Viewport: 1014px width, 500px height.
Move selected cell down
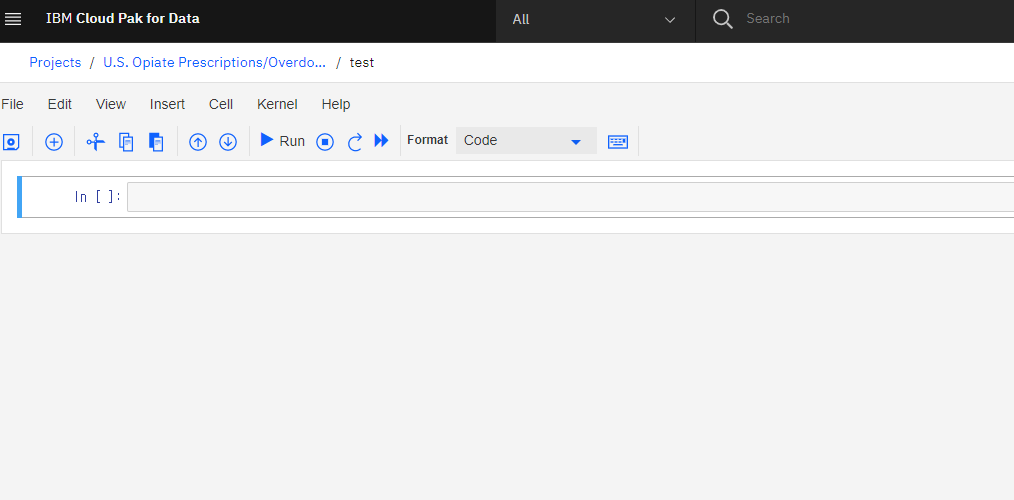pyautogui.click(x=228, y=142)
